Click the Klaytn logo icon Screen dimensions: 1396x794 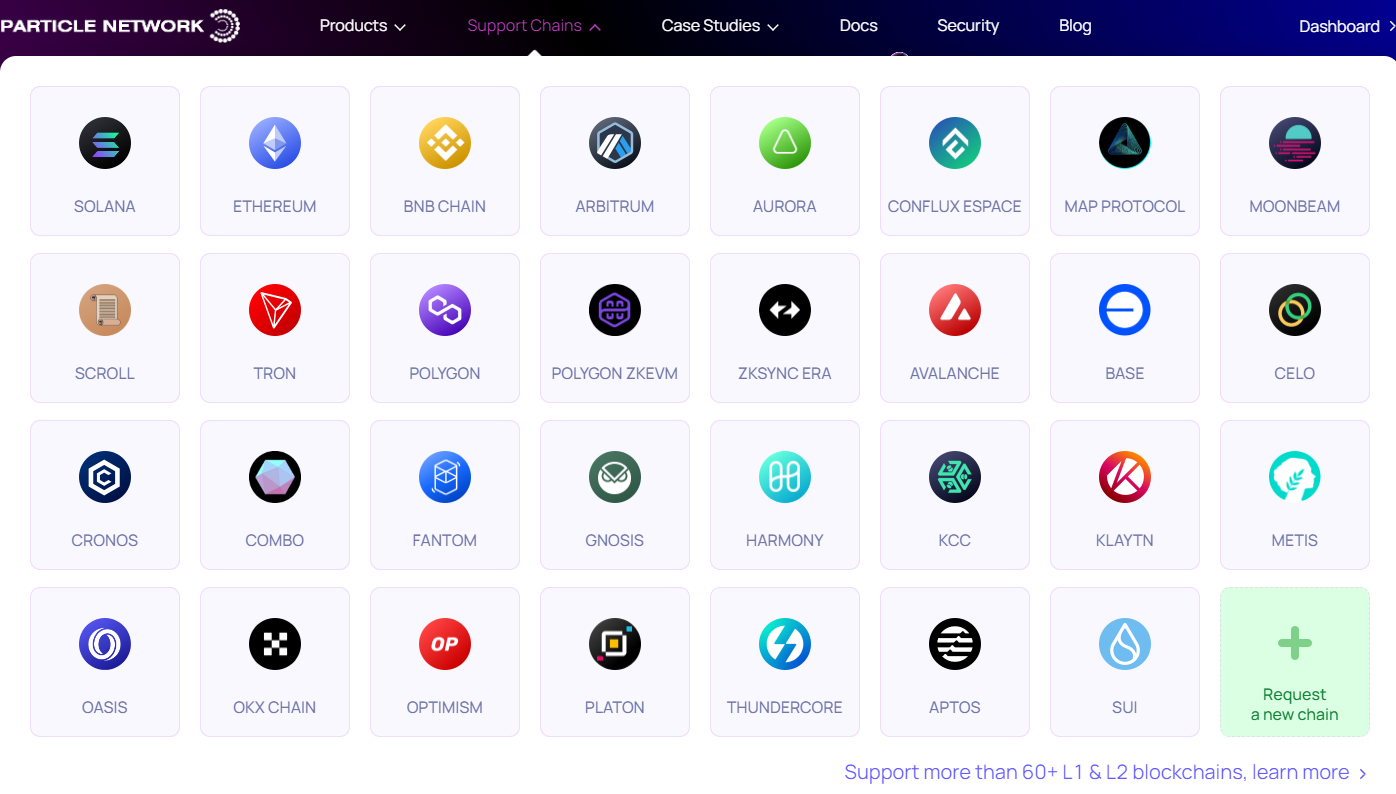pos(1125,477)
